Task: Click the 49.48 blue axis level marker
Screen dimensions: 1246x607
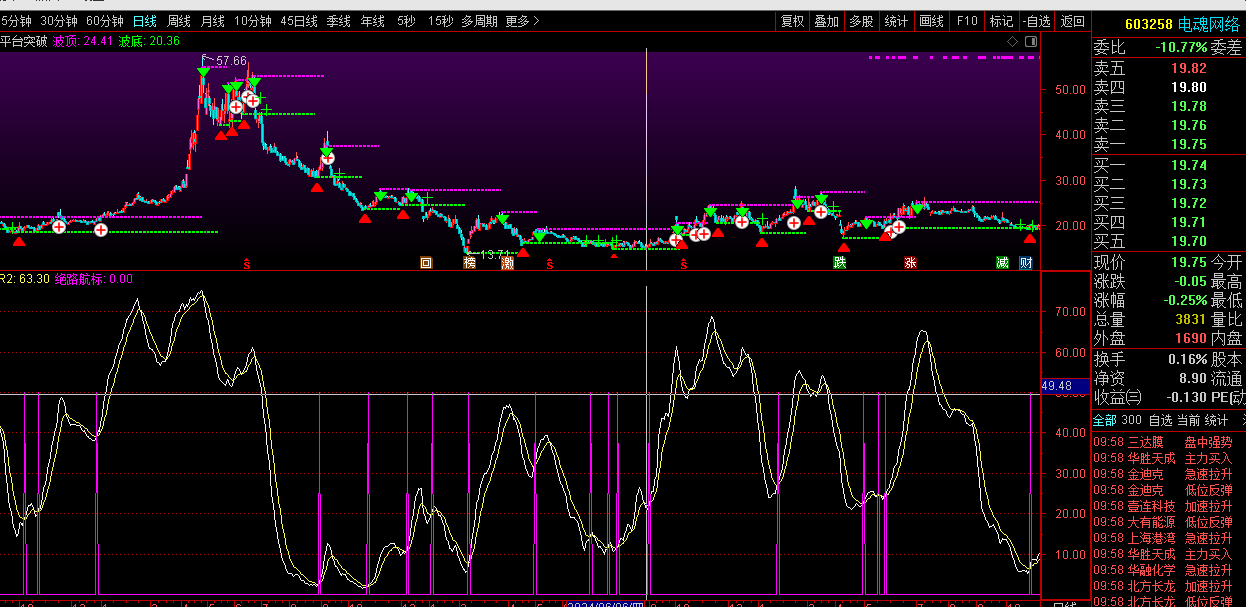Action: tap(1057, 386)
